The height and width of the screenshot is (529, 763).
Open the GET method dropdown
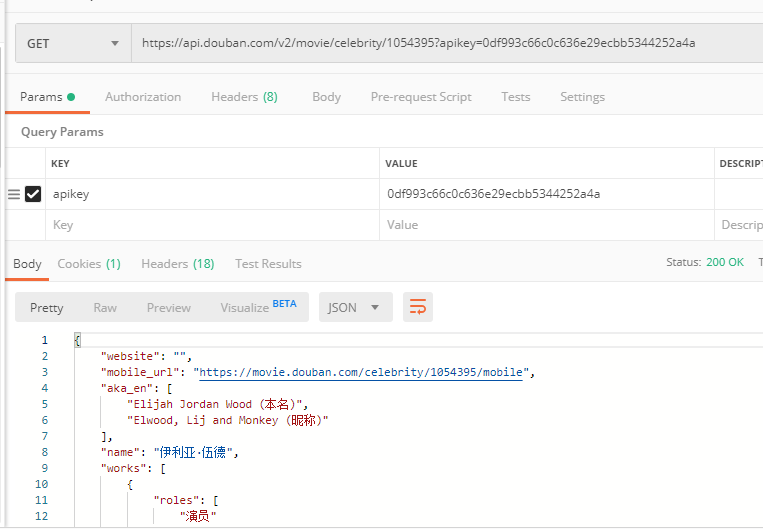[x=73, y=43]
